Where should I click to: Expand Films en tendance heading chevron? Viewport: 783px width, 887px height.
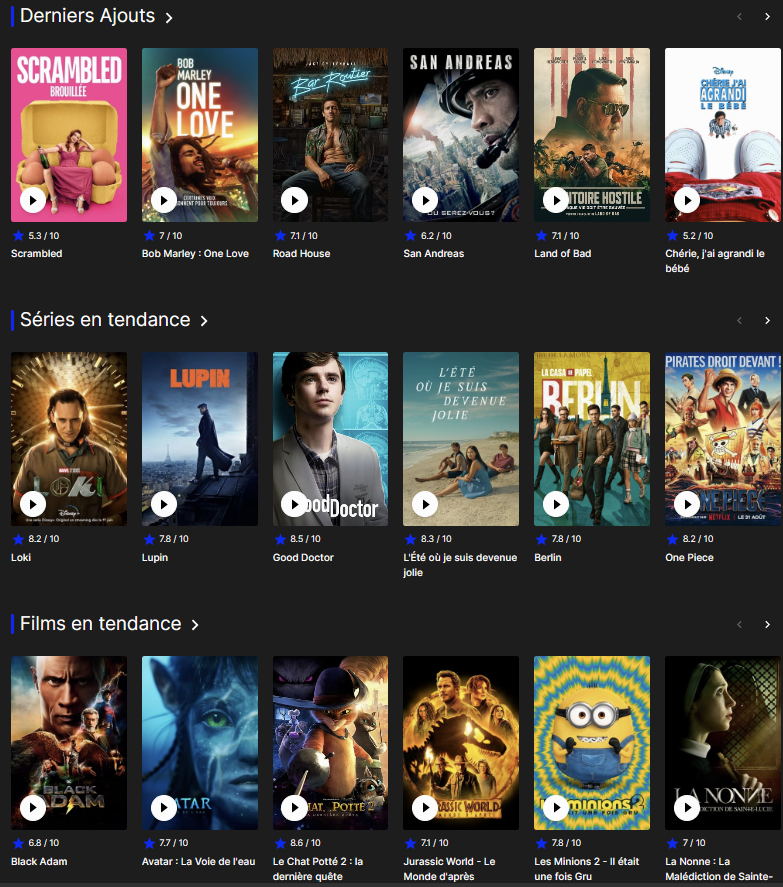pos(195,625)
